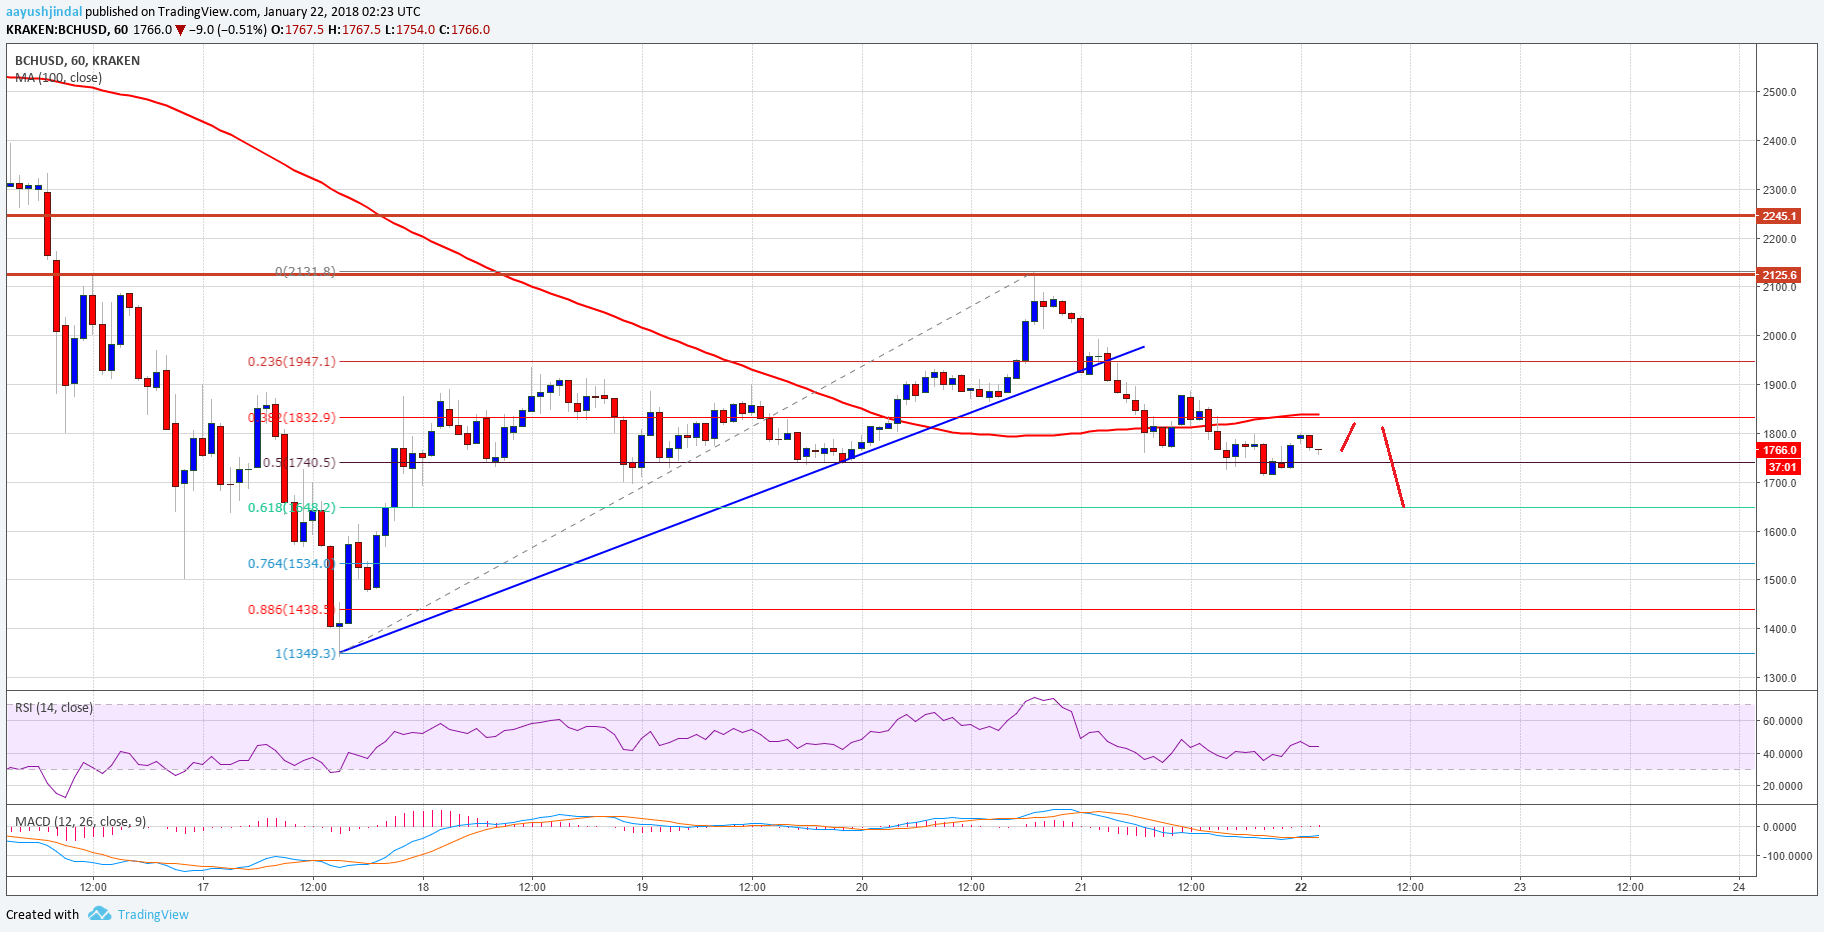Click the TradingView cloud logo icon

coord(99,914)
